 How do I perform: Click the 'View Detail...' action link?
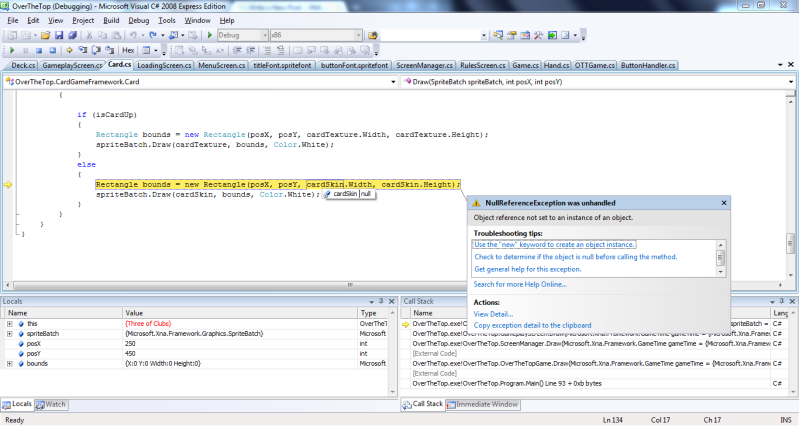(x=493, y=314)
